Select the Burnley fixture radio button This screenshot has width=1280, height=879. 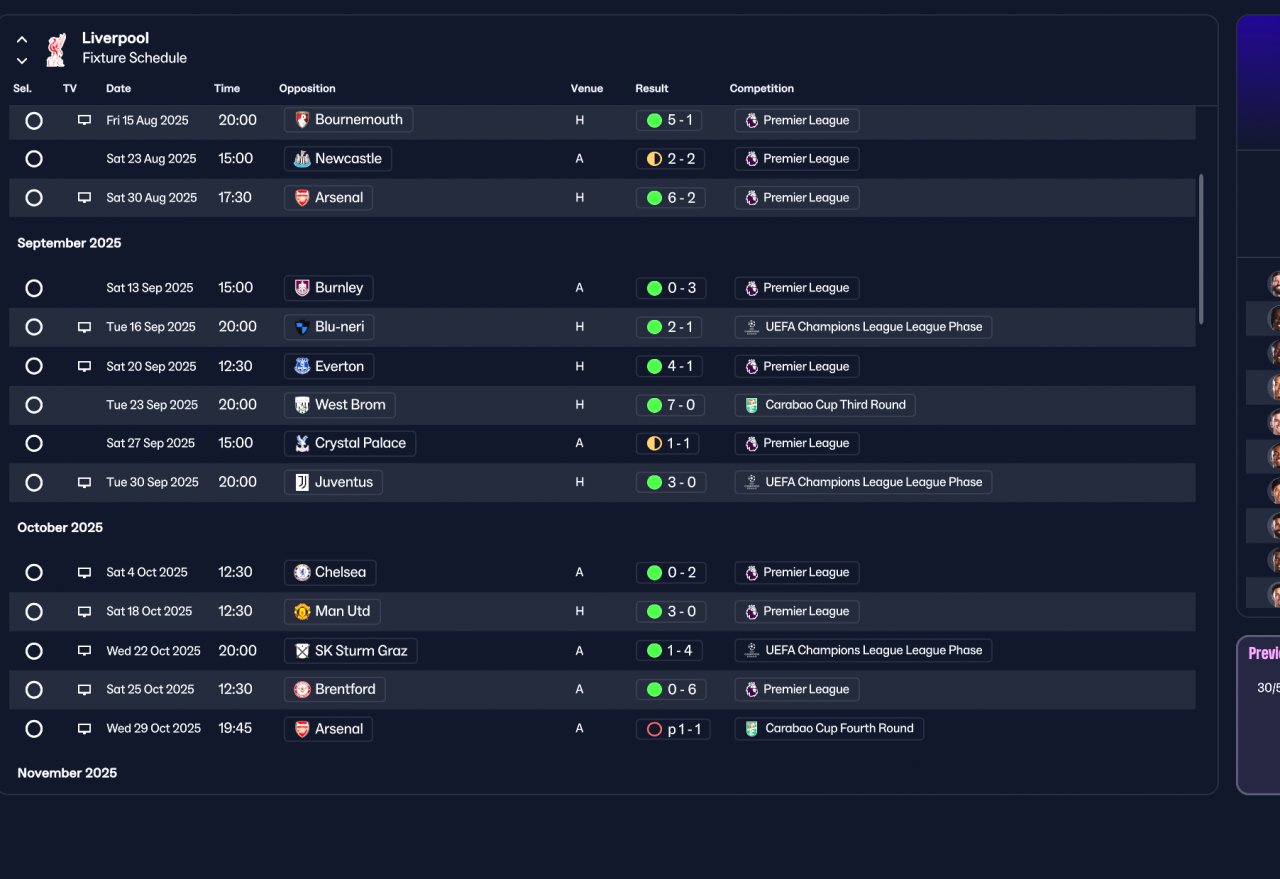34,288
